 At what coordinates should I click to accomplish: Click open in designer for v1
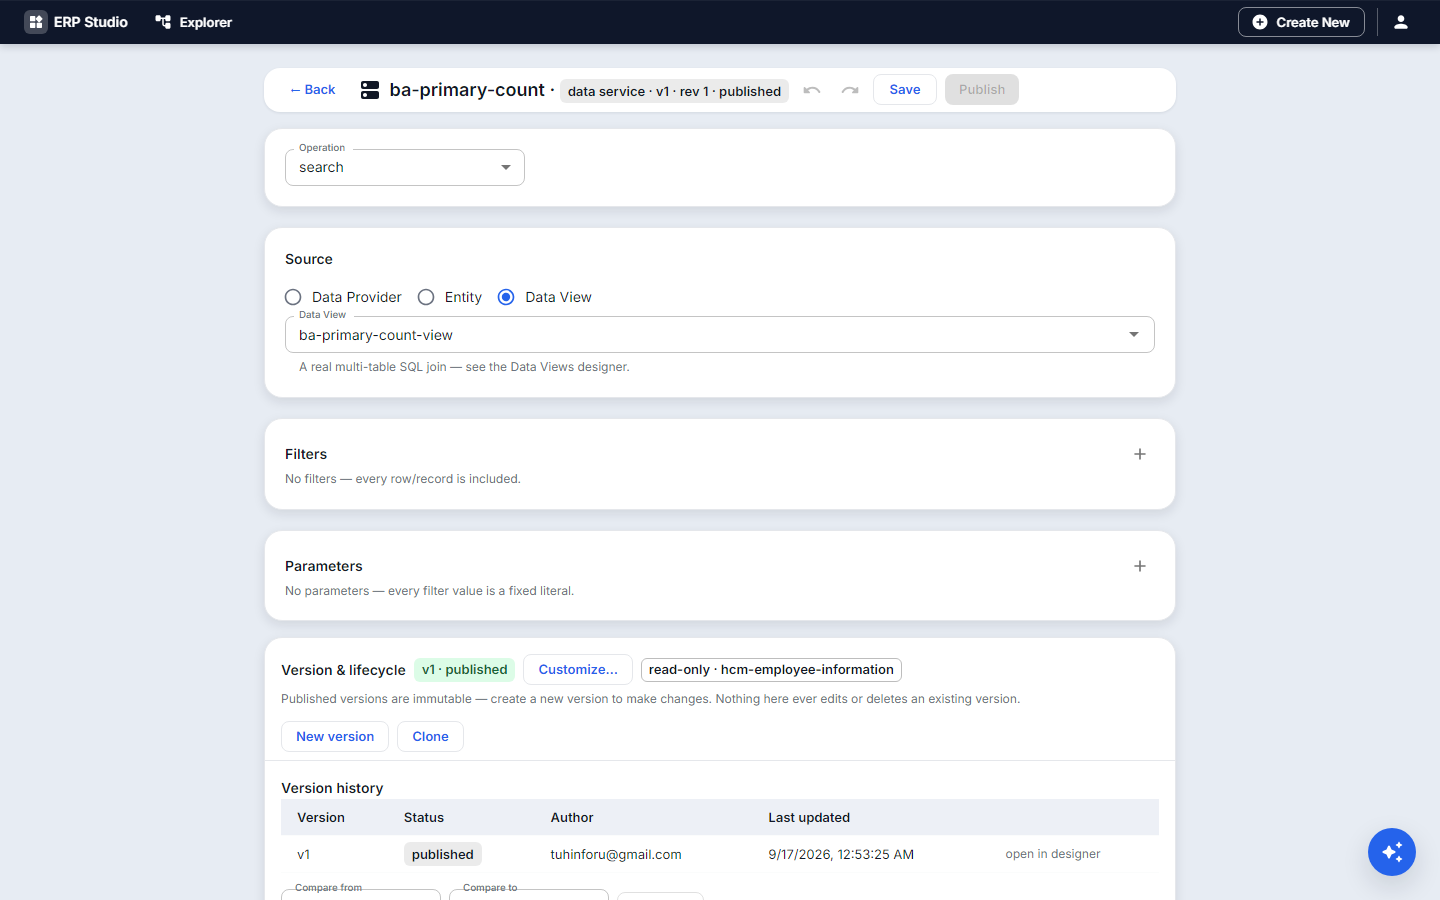[1053, 854]
